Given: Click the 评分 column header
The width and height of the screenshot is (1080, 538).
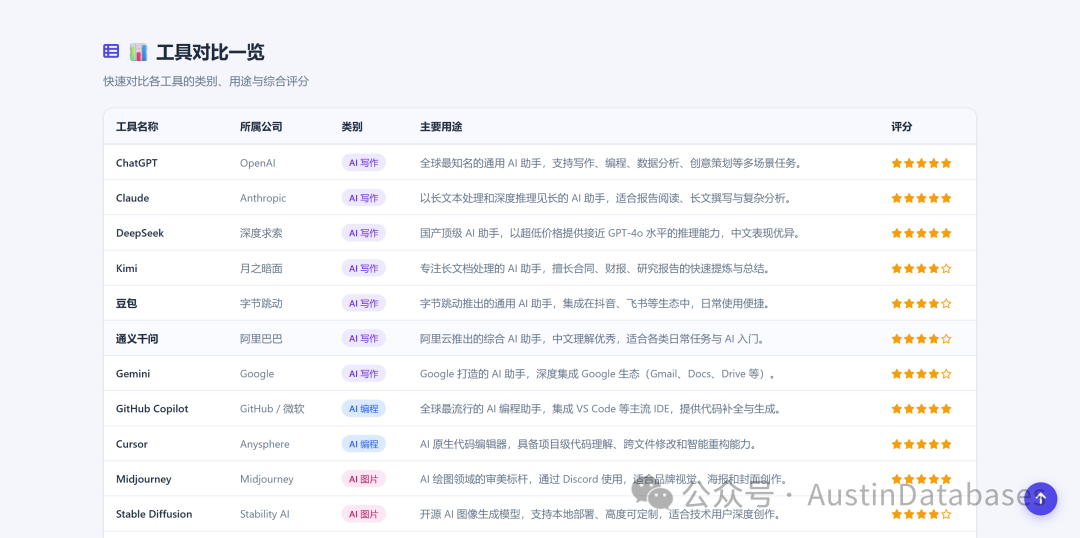Looking at the screenshot, I should (902, 127).
